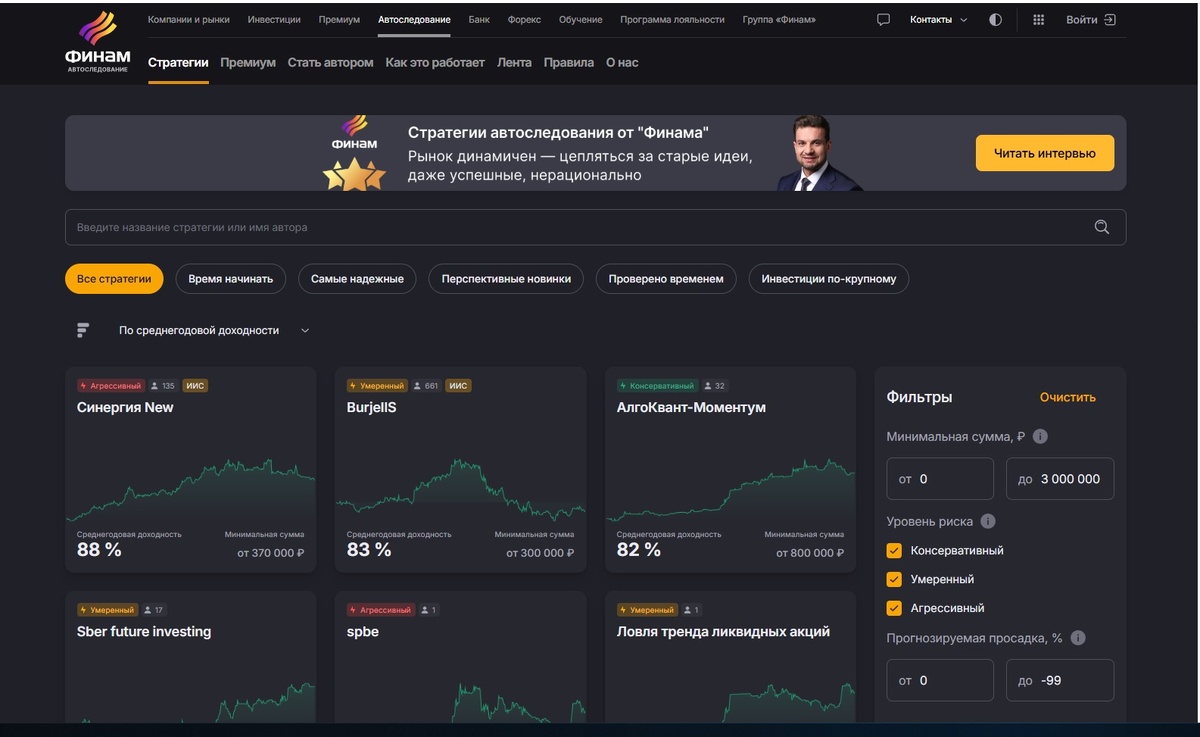Open the Синергия New strategy chart
Screen dimensions: 1200x737
191,490
